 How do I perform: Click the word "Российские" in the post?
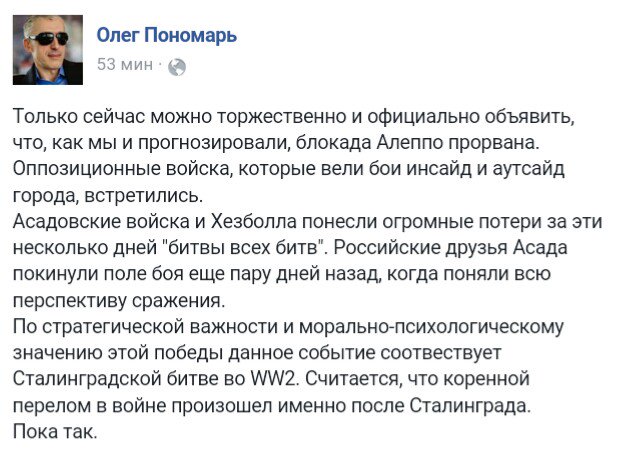[x=387, y=248]
